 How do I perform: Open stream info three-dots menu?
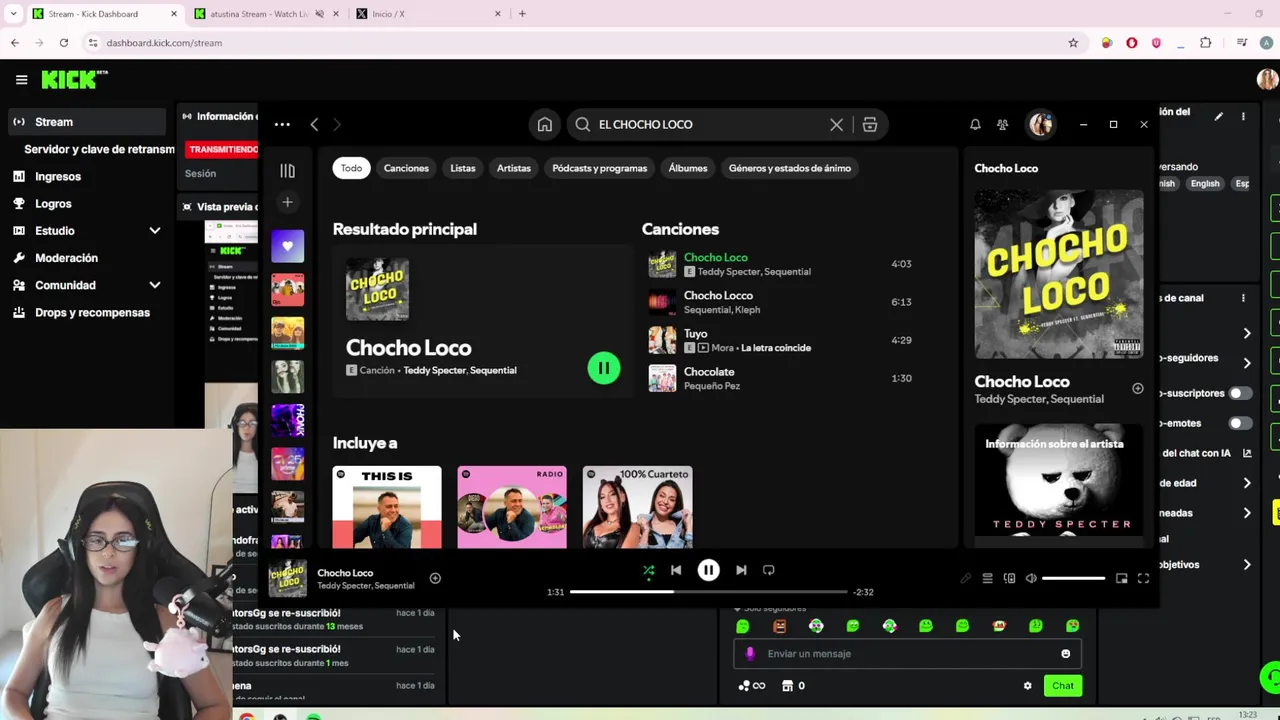[1243, 116]
